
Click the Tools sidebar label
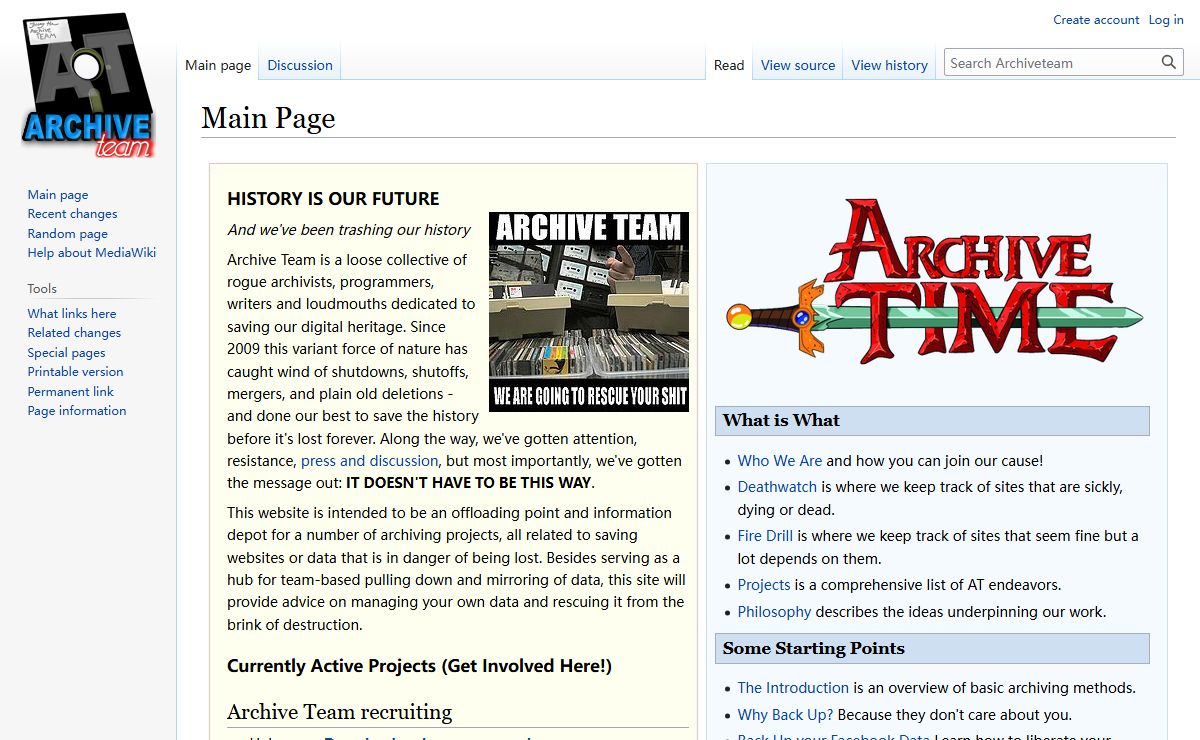42,288
